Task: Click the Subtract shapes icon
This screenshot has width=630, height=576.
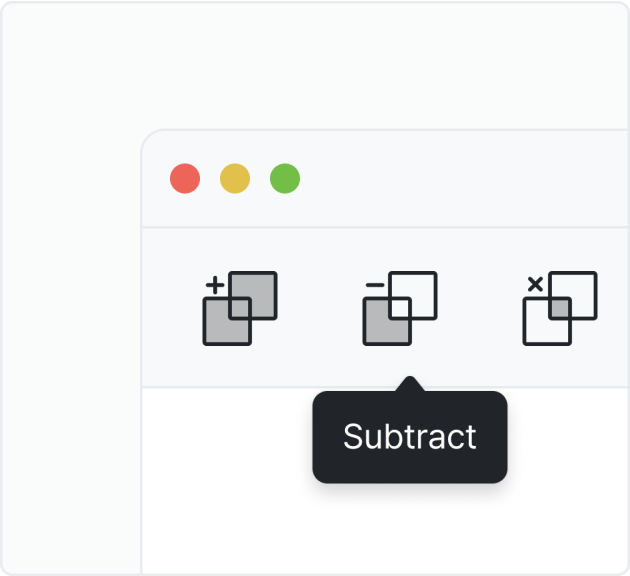Action: tap(400, 308)
